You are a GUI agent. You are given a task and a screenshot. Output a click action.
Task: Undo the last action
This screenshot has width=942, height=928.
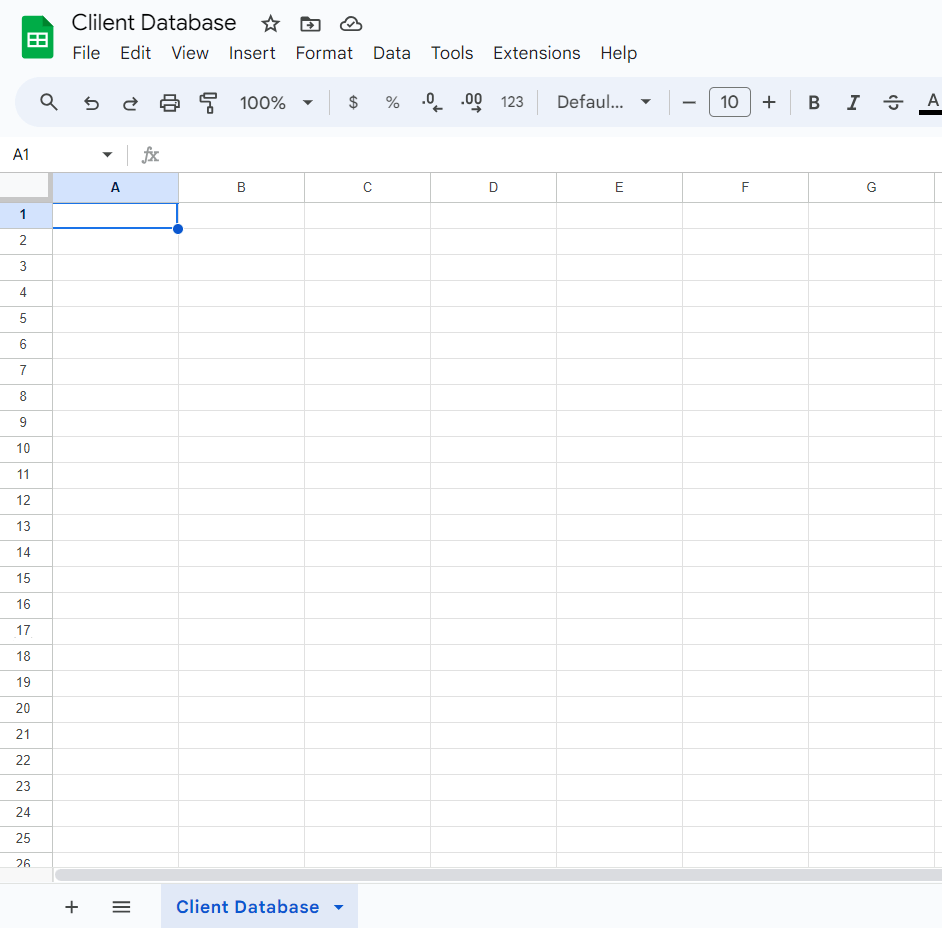point(91,103)
